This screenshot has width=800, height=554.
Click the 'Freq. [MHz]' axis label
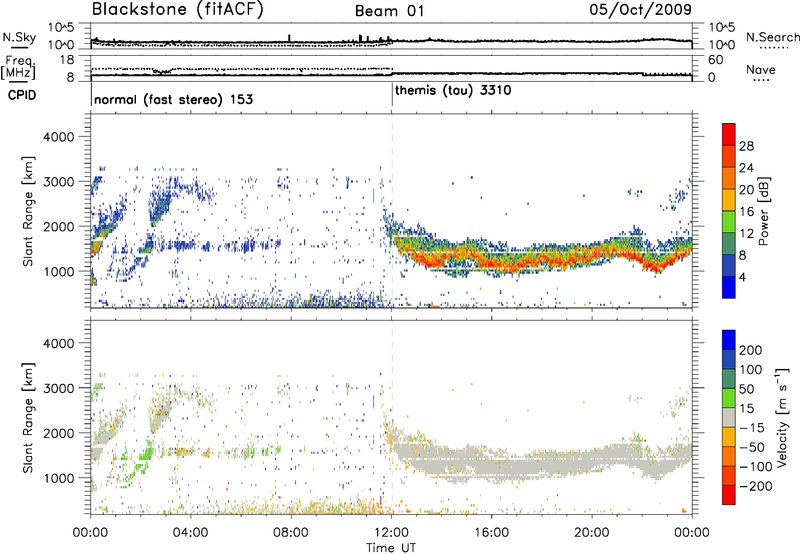19,68
